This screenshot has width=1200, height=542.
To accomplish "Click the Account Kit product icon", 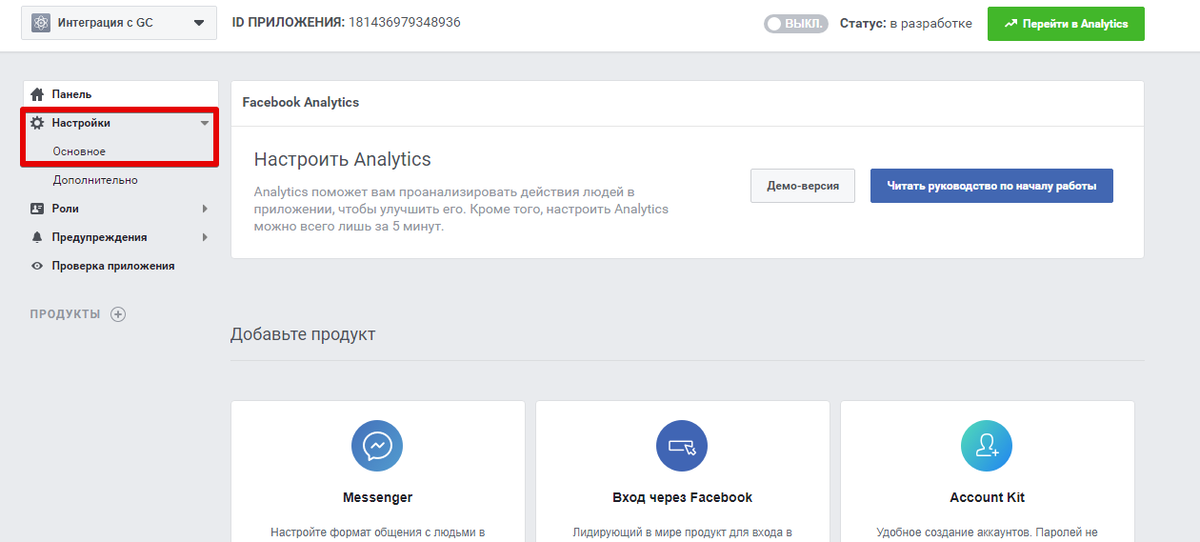I will point(987,445).
